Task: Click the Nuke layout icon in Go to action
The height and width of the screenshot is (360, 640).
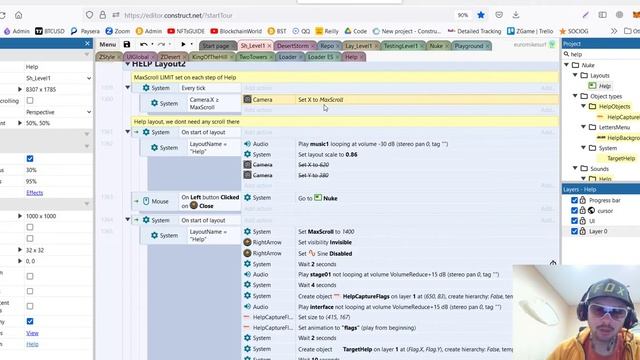Action: tap(318, 198)
